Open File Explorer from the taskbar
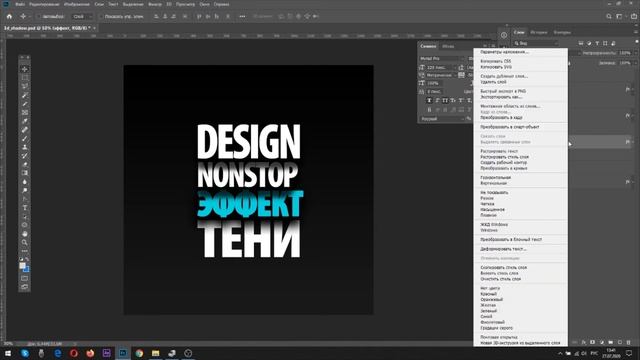 [x=156, y=353]
